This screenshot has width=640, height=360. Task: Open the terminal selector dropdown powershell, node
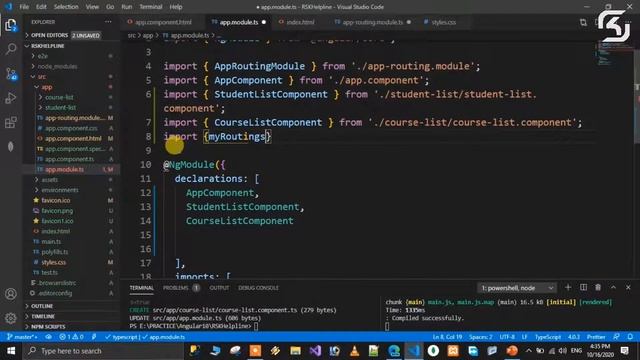[x=517, y=288]
